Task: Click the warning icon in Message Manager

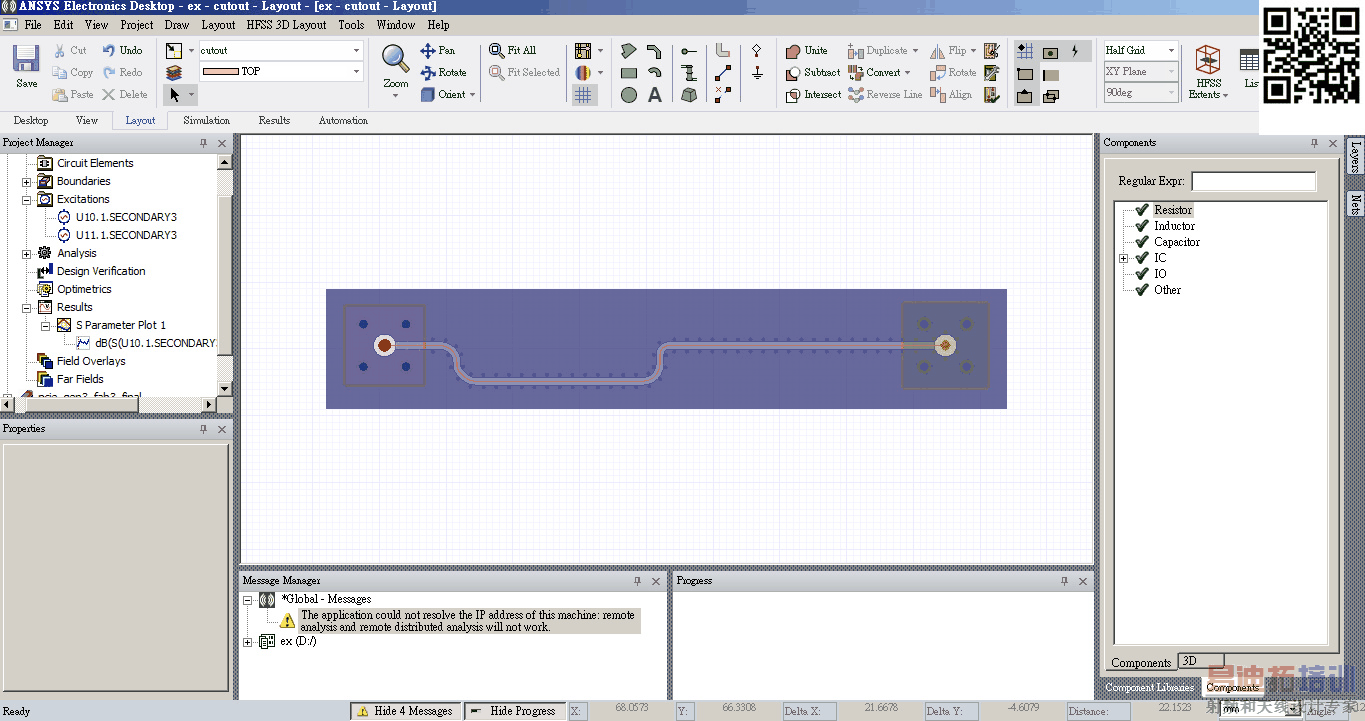Action: point(288,620)
